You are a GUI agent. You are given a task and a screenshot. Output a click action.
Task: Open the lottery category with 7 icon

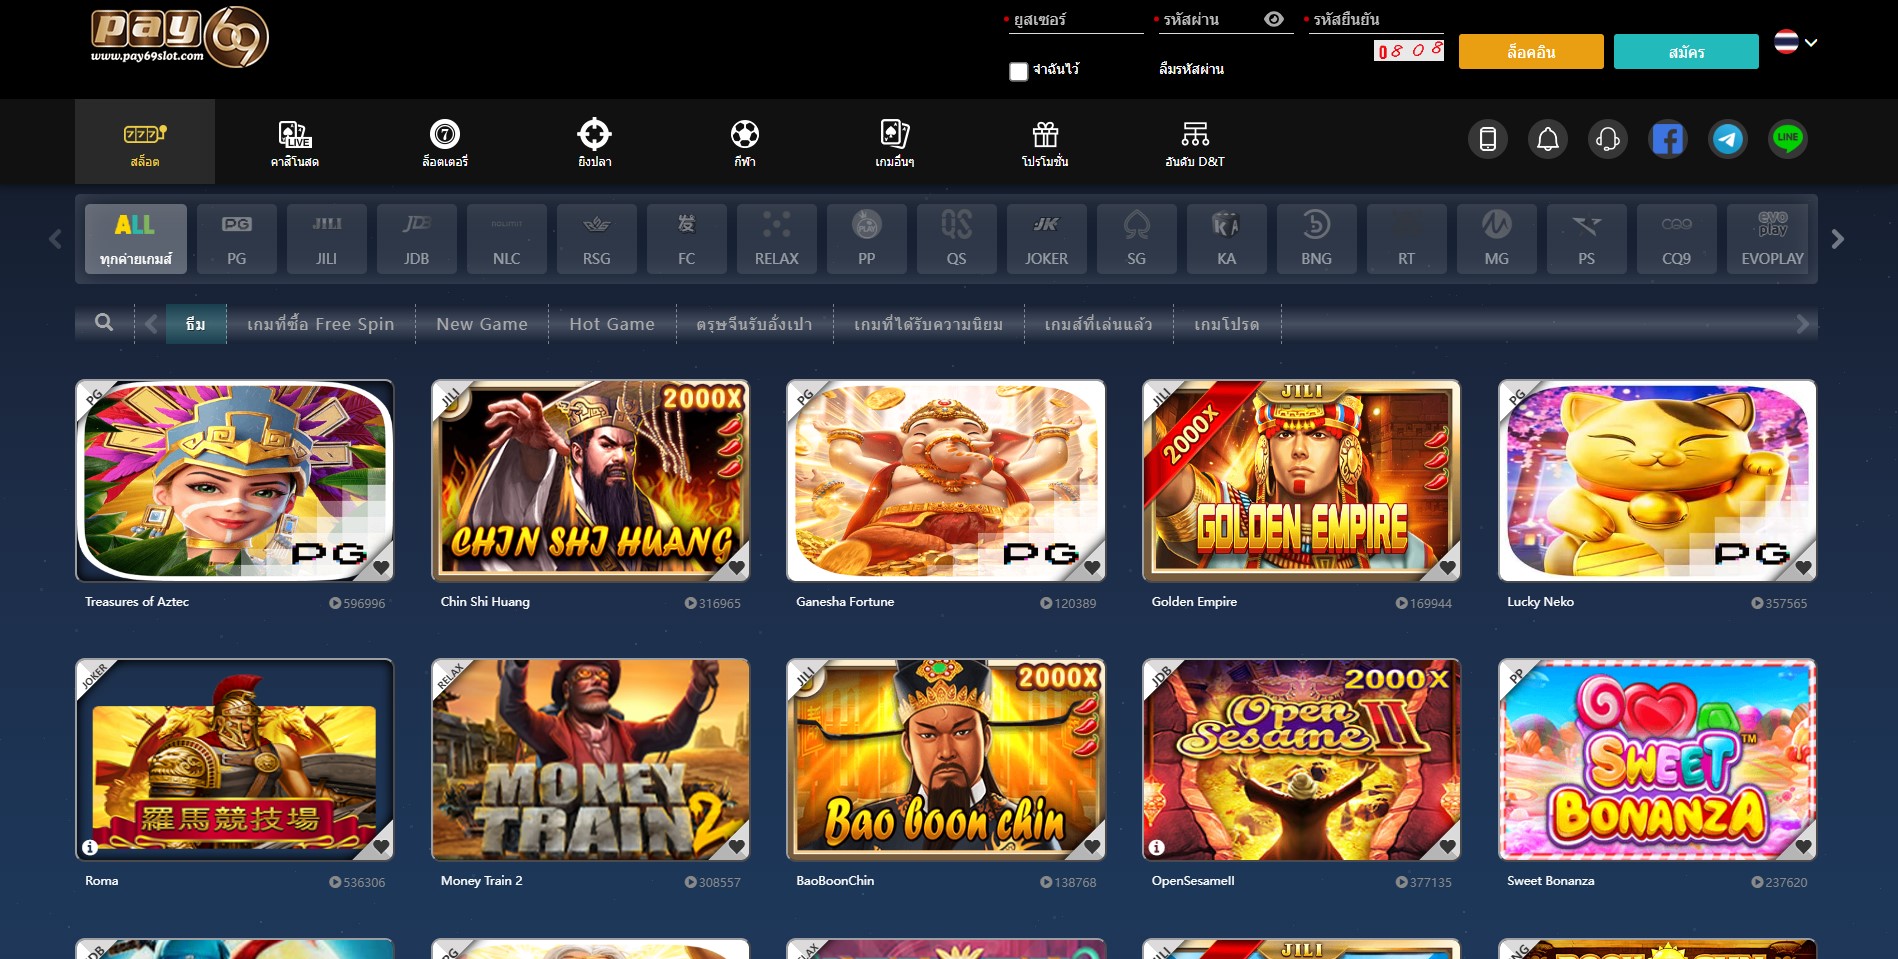445,141
